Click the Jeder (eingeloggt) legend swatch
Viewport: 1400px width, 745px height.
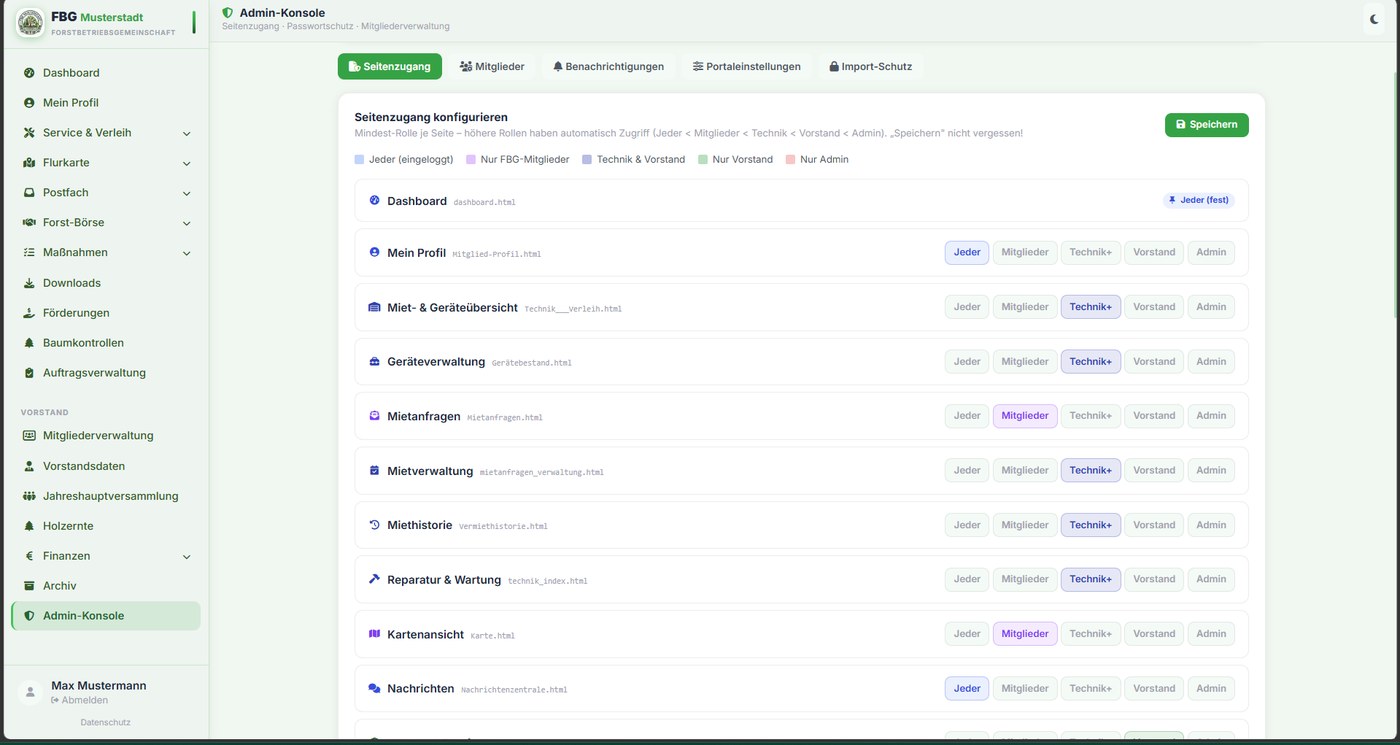[x=360, y=159]
